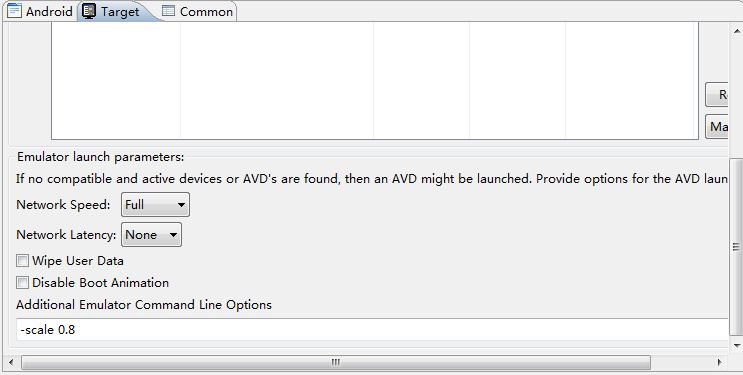
Task: Click the vertical scrollbar up arrow
Action: pos(736,31)
